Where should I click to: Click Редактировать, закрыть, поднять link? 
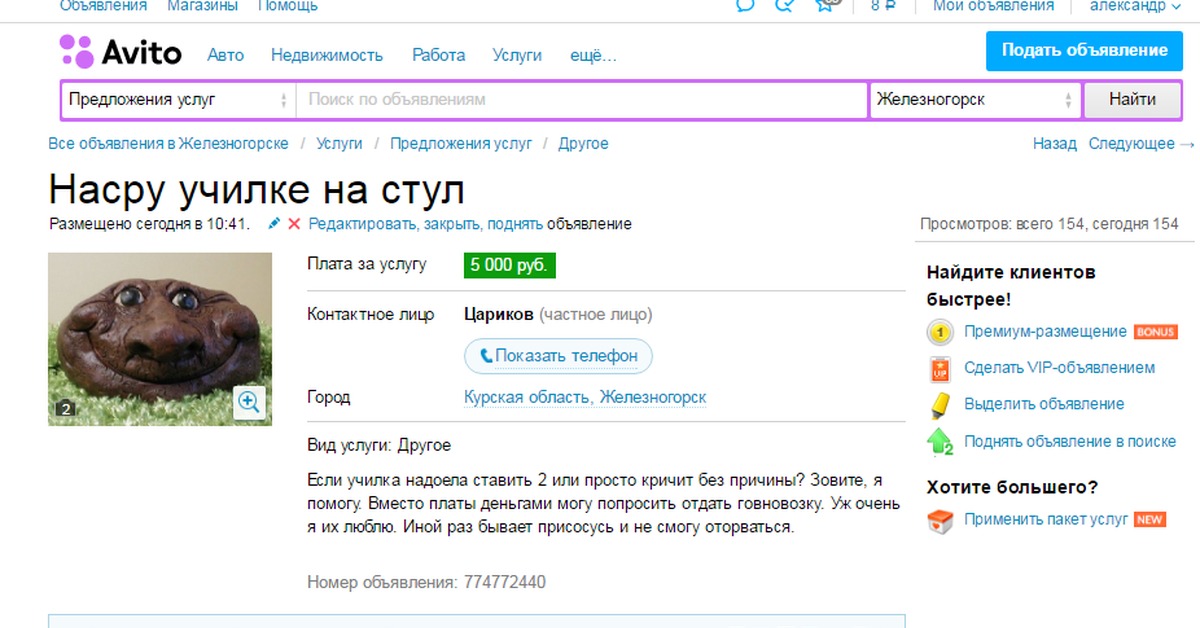[426, 224]
